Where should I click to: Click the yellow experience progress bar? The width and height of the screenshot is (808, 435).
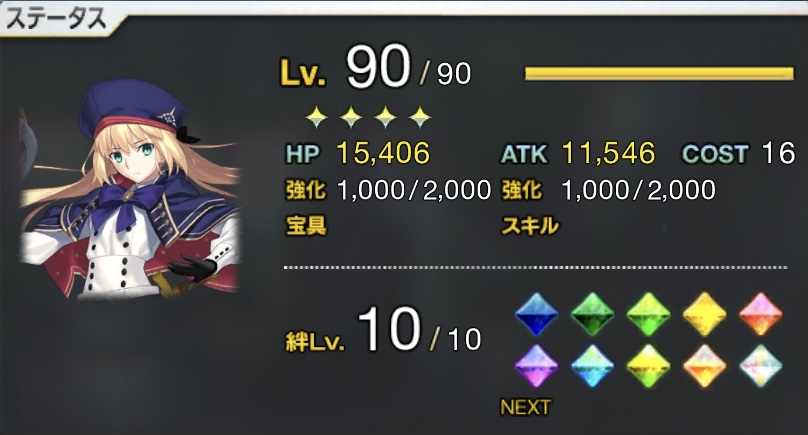tap(659, 73)
